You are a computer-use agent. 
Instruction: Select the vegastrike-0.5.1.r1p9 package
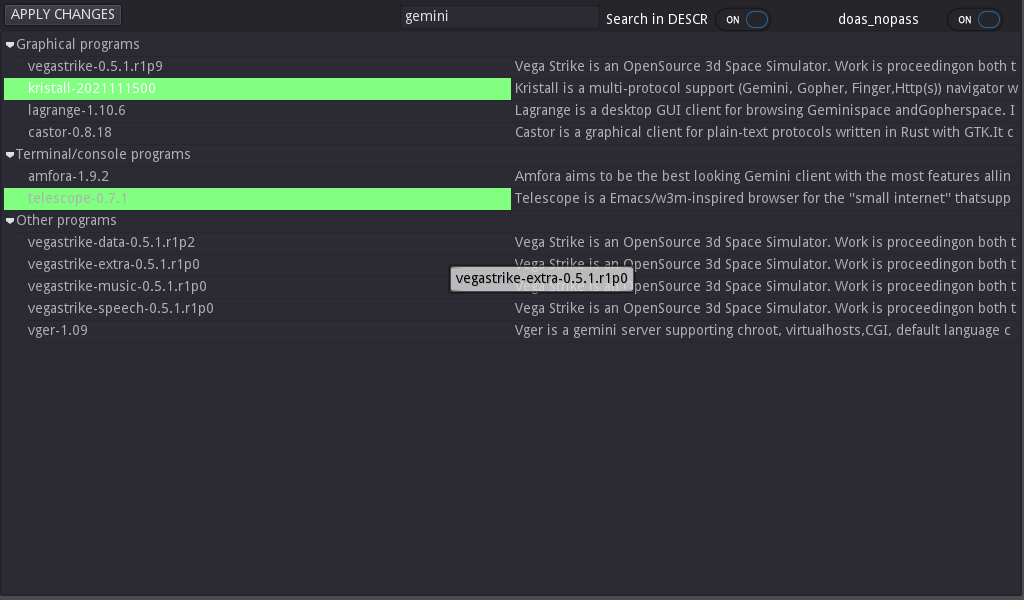coord(95,67)
